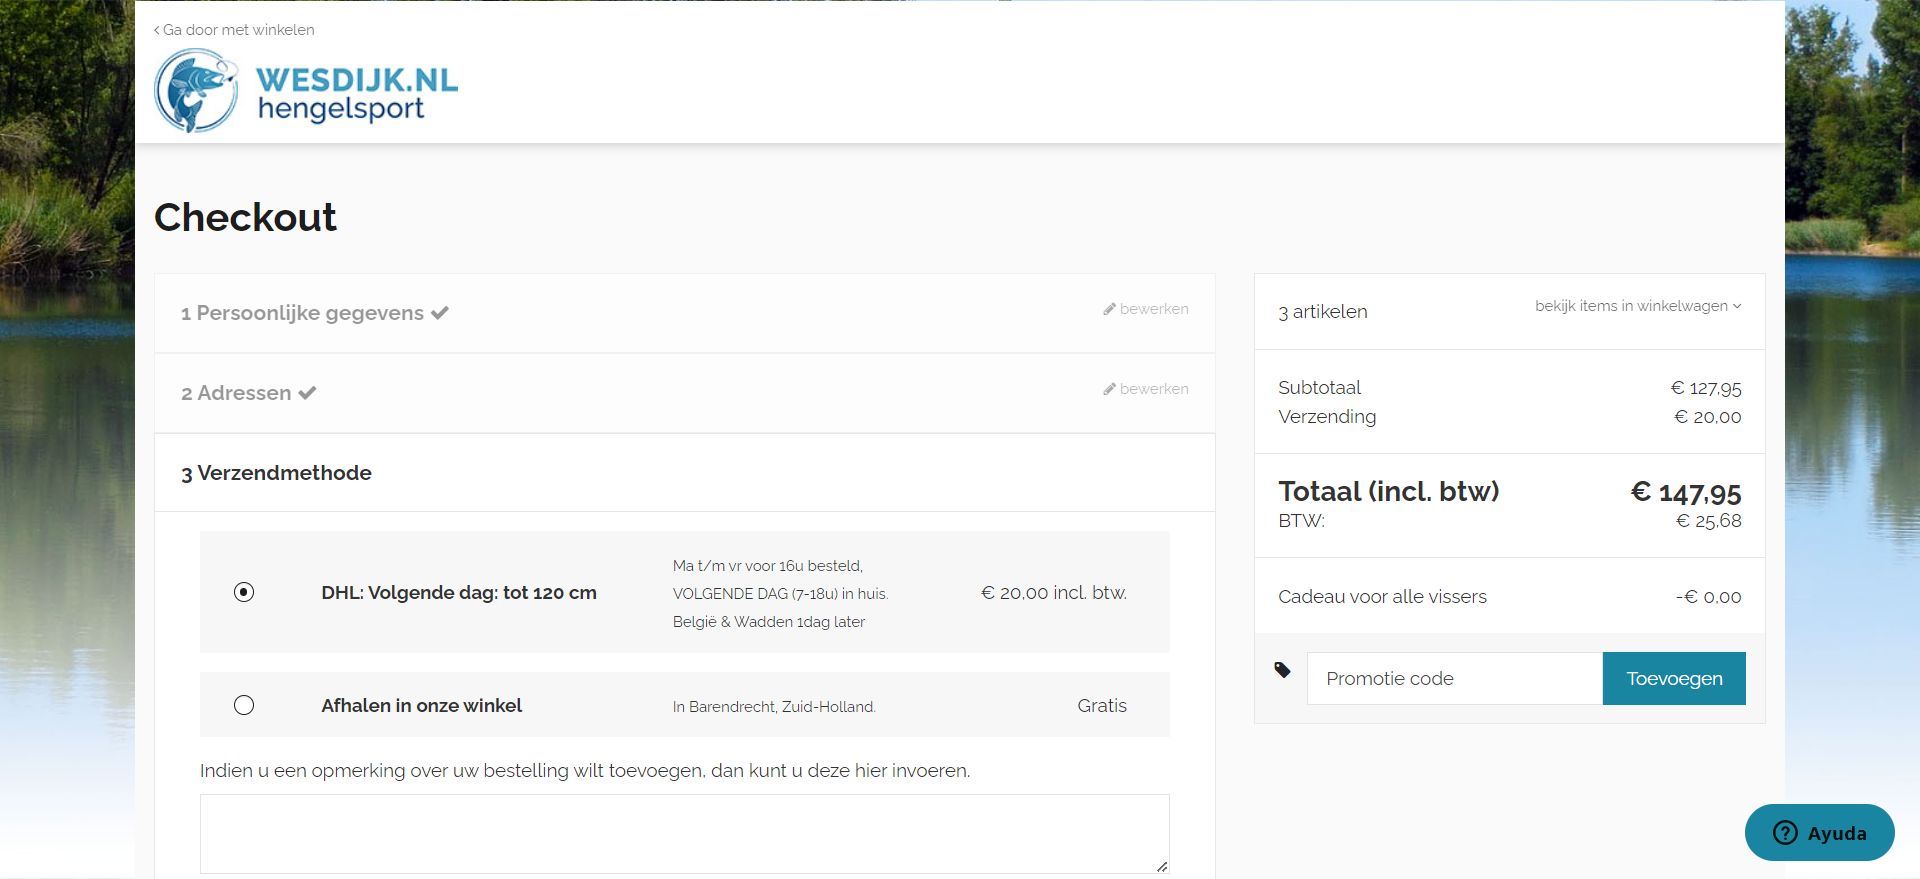This screenshot has width=1920, height=879.
Task: Click the WESDIJK.NL hengelsport logo text
Action: [356, 93]
